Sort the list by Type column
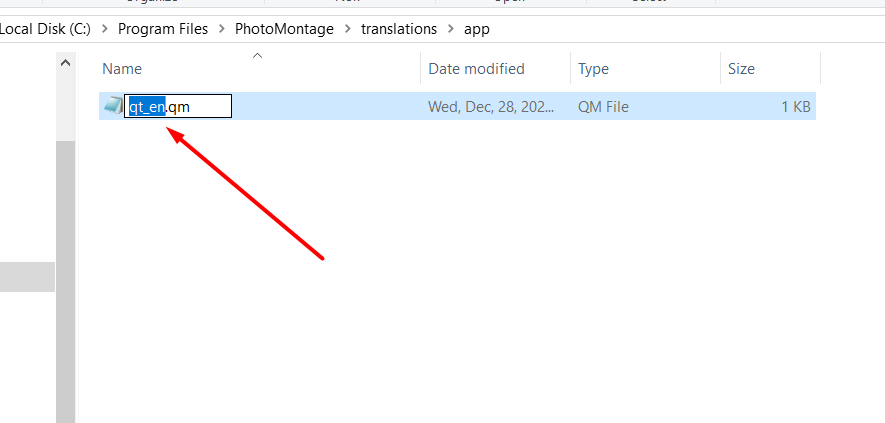This screenshot has height=423, width=885. (x=645, y=69)
